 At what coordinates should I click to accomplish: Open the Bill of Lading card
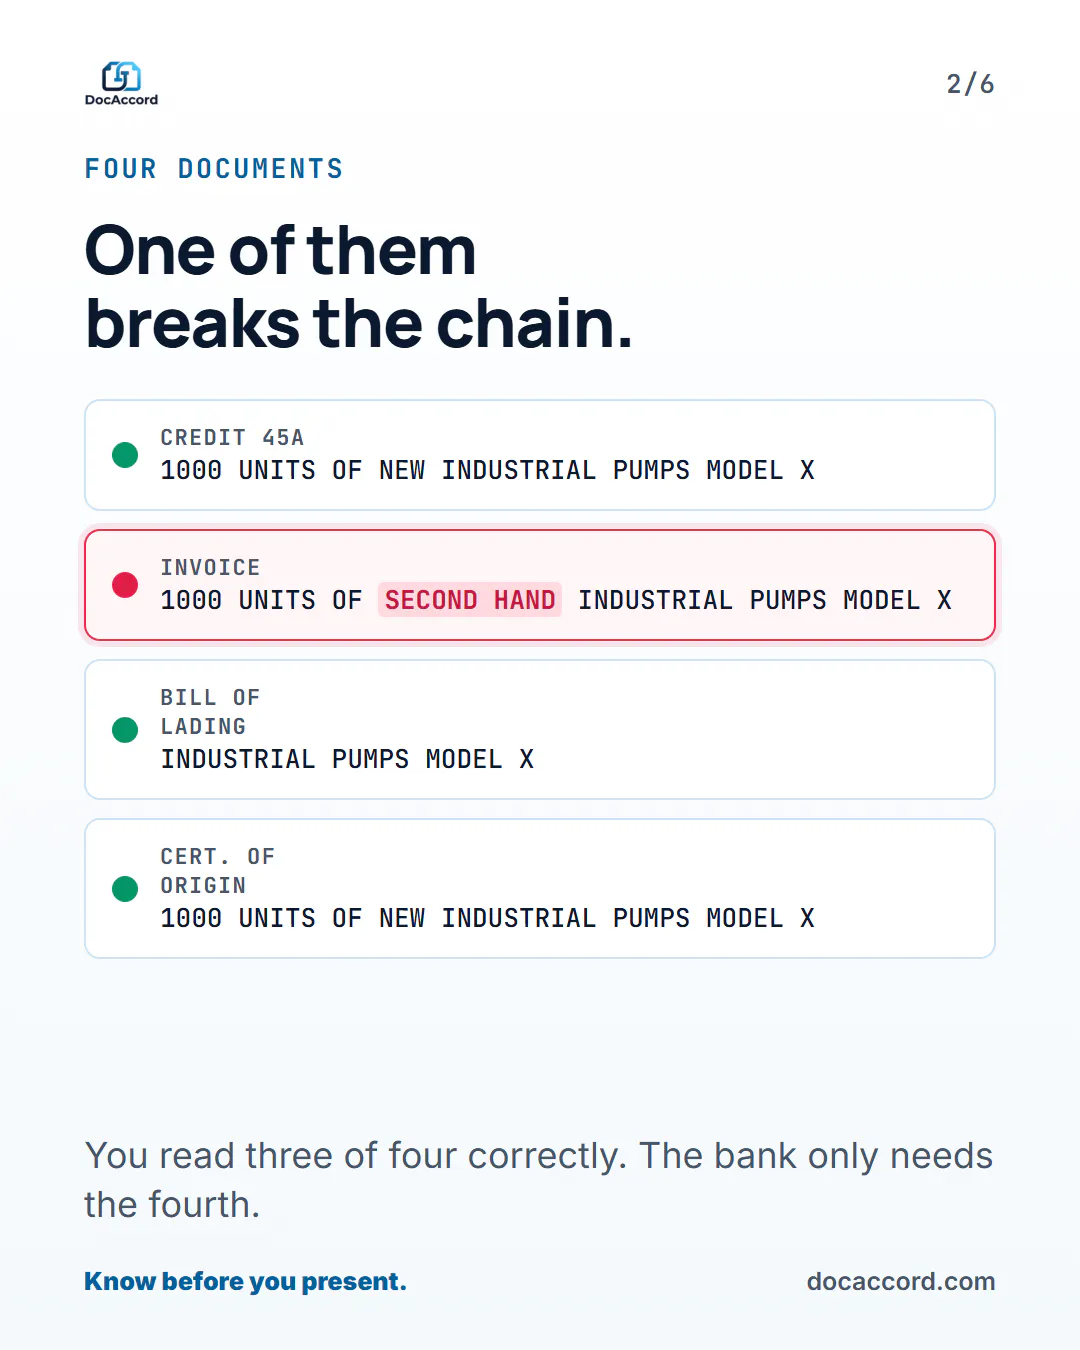pos(540,729)
